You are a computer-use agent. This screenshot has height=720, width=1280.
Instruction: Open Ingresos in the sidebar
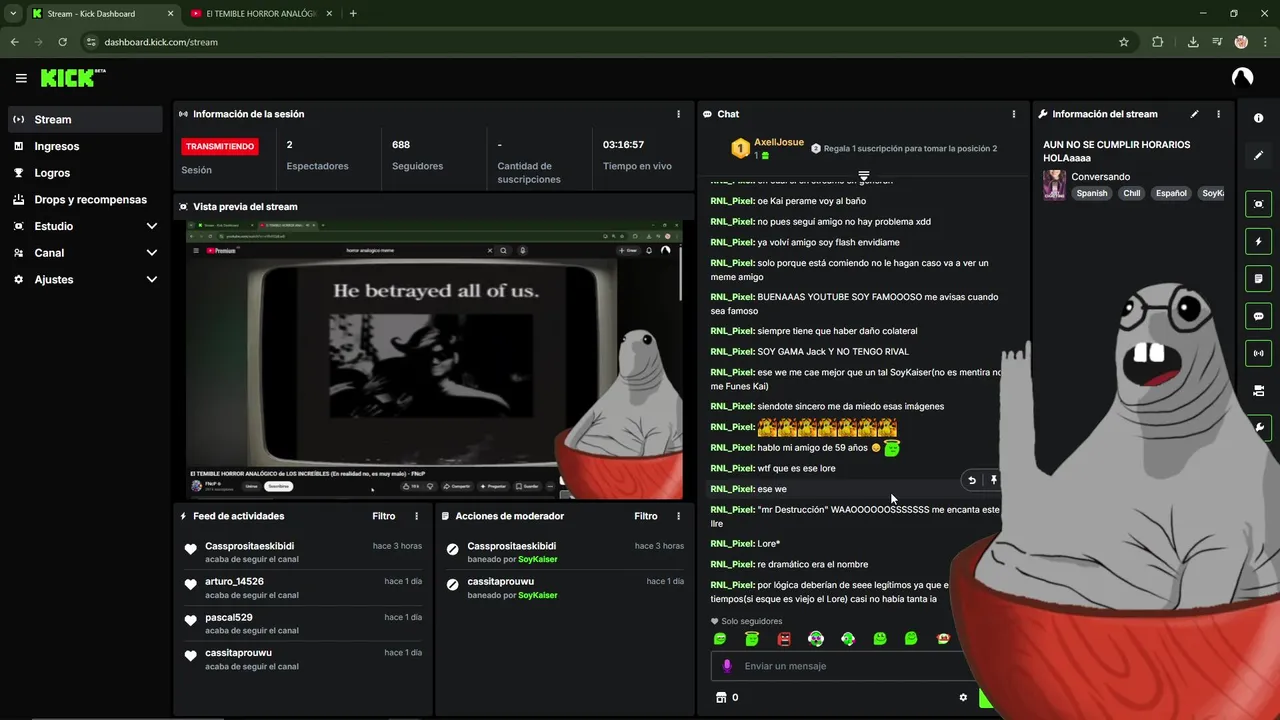coord(85,146)
